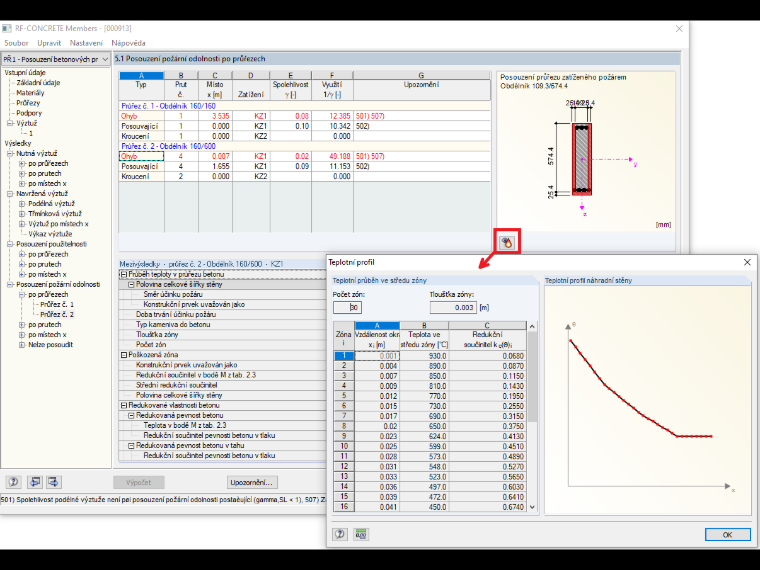Click decimal places icon in Teplotní profil dialog

pyautogui.click(x=361, y=534)
